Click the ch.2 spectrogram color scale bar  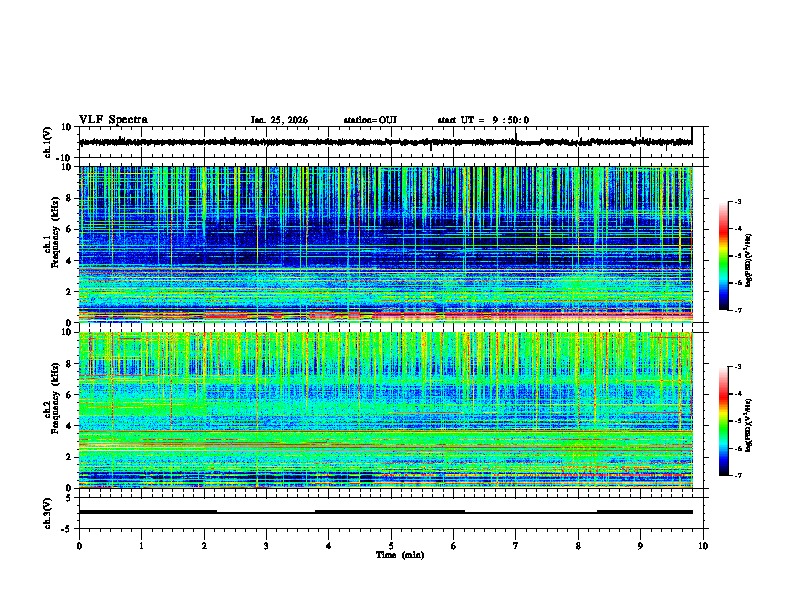[724, 421]
